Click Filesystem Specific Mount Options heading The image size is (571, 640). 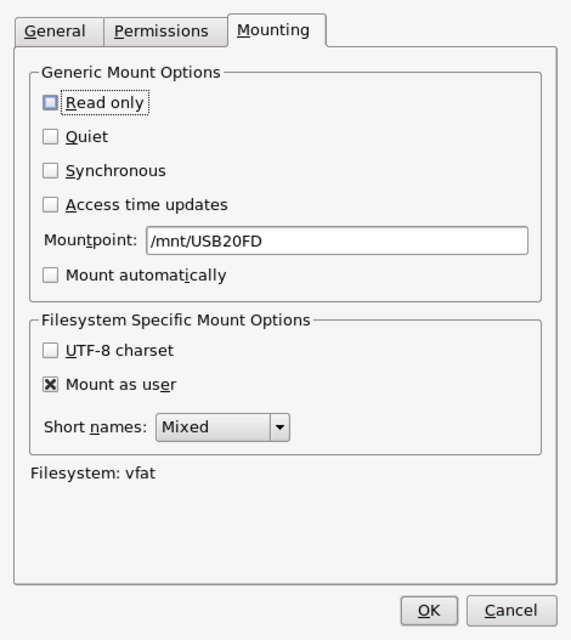tap(176, 320)
